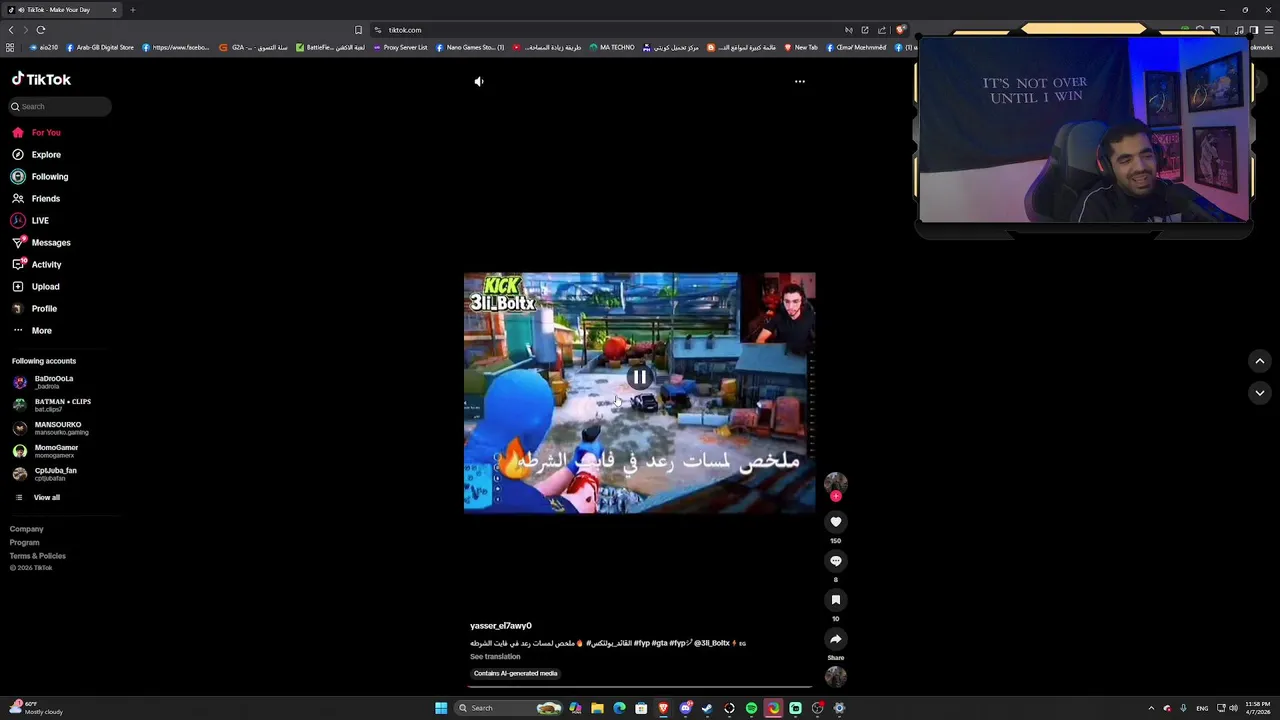Show hidden system tray icons
Viewport: 1280px width, 720px height.
pos(1151,708)
